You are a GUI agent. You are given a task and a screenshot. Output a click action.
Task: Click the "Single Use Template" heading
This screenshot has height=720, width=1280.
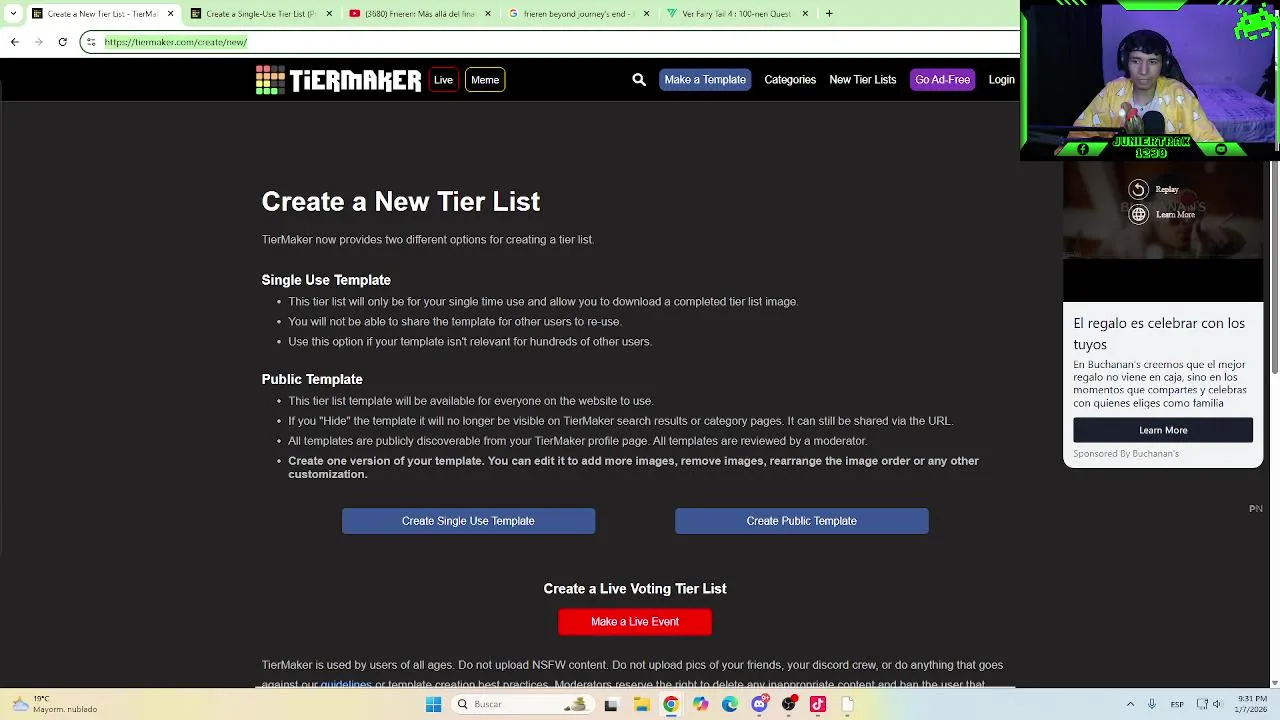tap(326, 280)
